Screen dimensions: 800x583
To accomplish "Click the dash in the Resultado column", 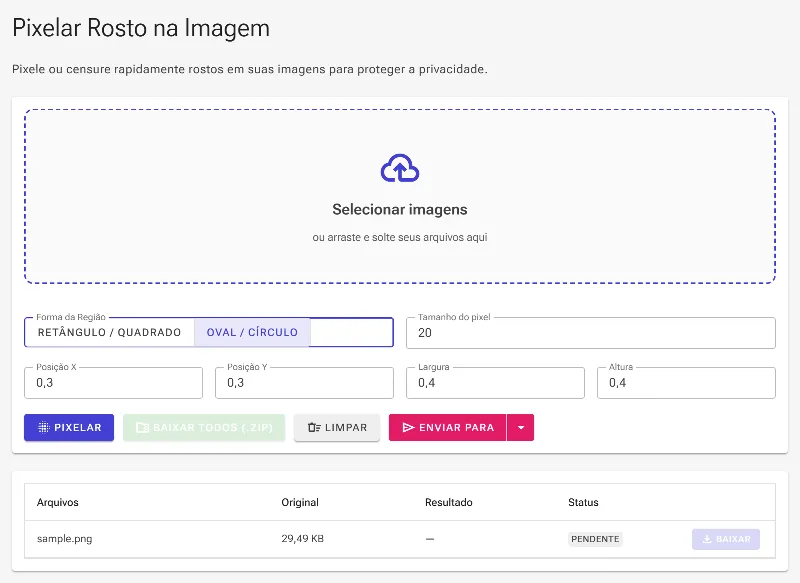I will click(430, 539).
